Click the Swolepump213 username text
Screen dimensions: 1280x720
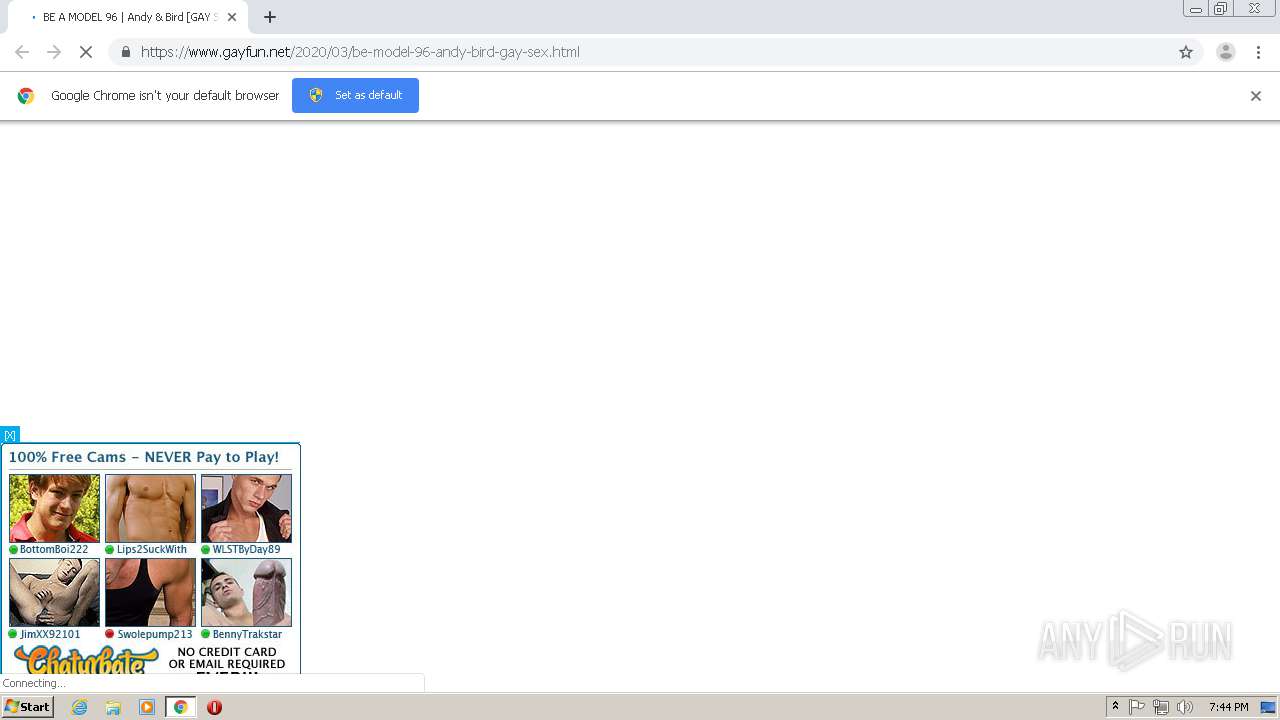(x=155, y=634)
